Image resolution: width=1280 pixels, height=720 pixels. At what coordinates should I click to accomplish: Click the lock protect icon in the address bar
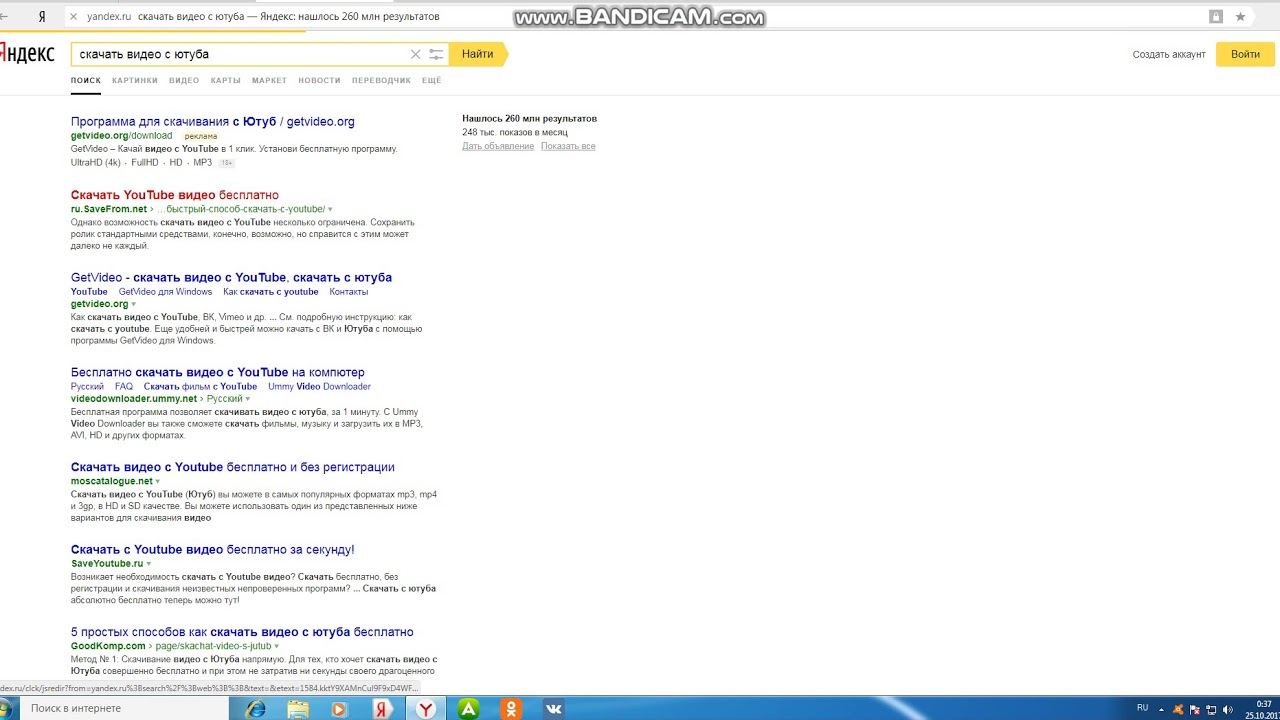(1216, 17)
